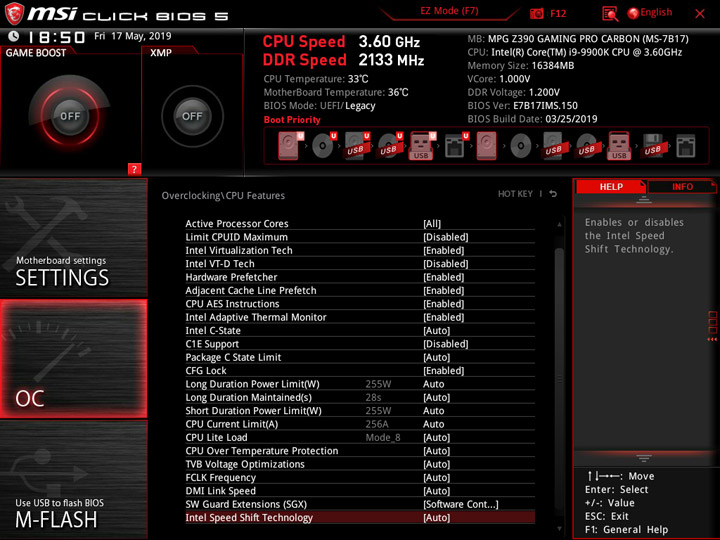Image resolution: width=720 pixels, height=540 pixels.
Task: Click the red question mark help icon
Action: point(134,169)
